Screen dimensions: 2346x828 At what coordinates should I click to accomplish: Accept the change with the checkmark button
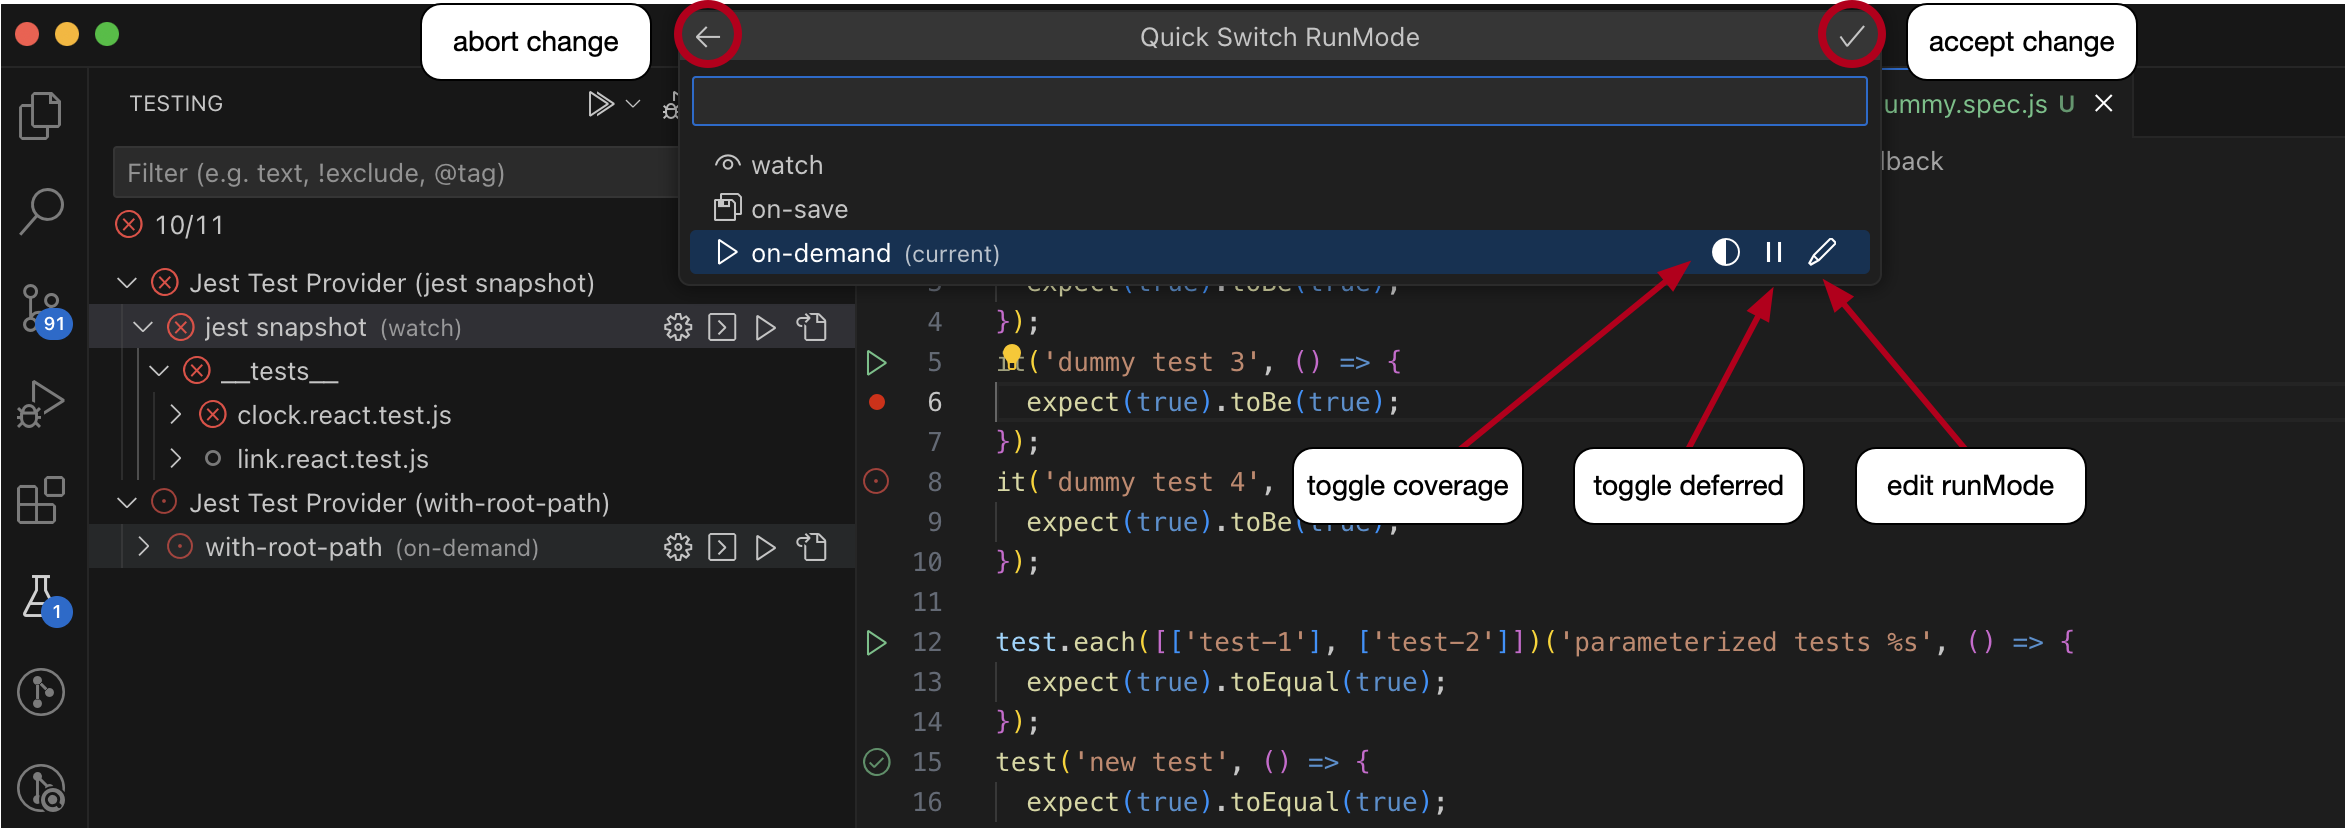click(x=1851, y=37)
